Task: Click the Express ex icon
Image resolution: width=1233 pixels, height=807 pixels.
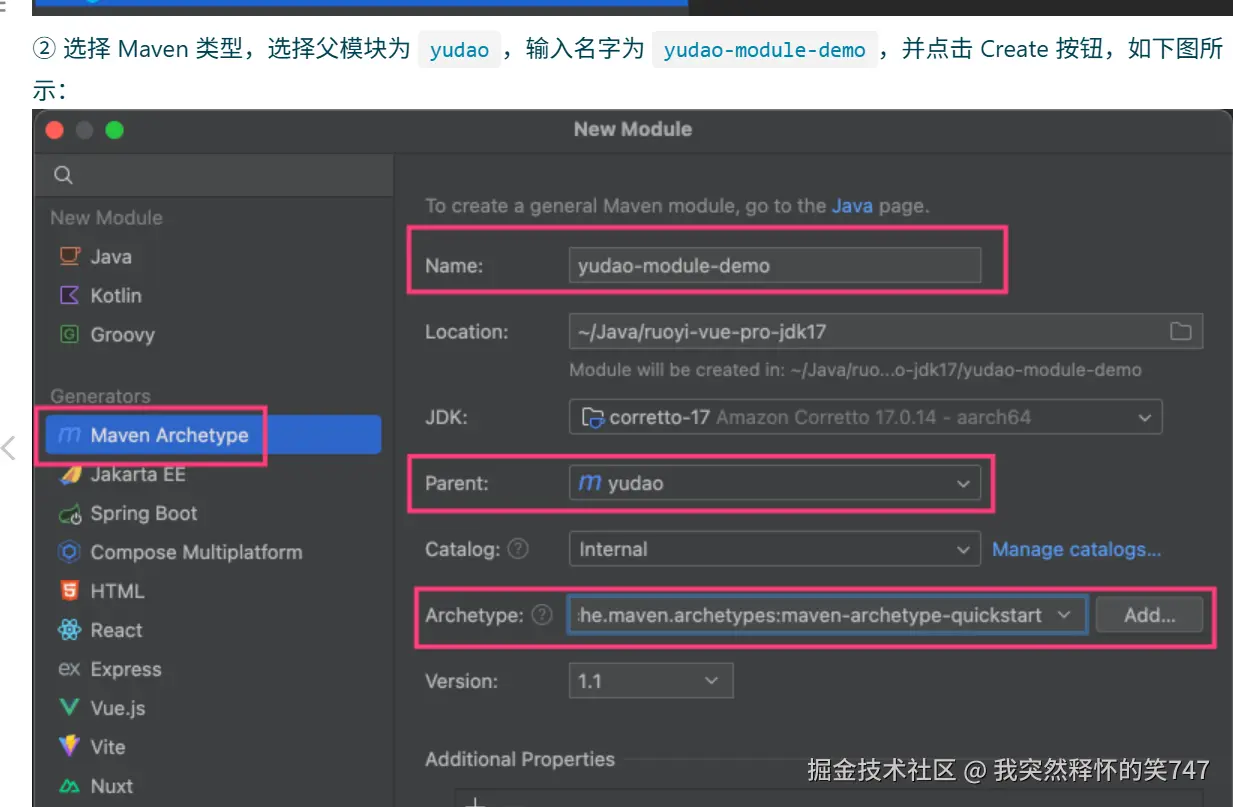Action: pyautogui.click(x=69, y=669)
